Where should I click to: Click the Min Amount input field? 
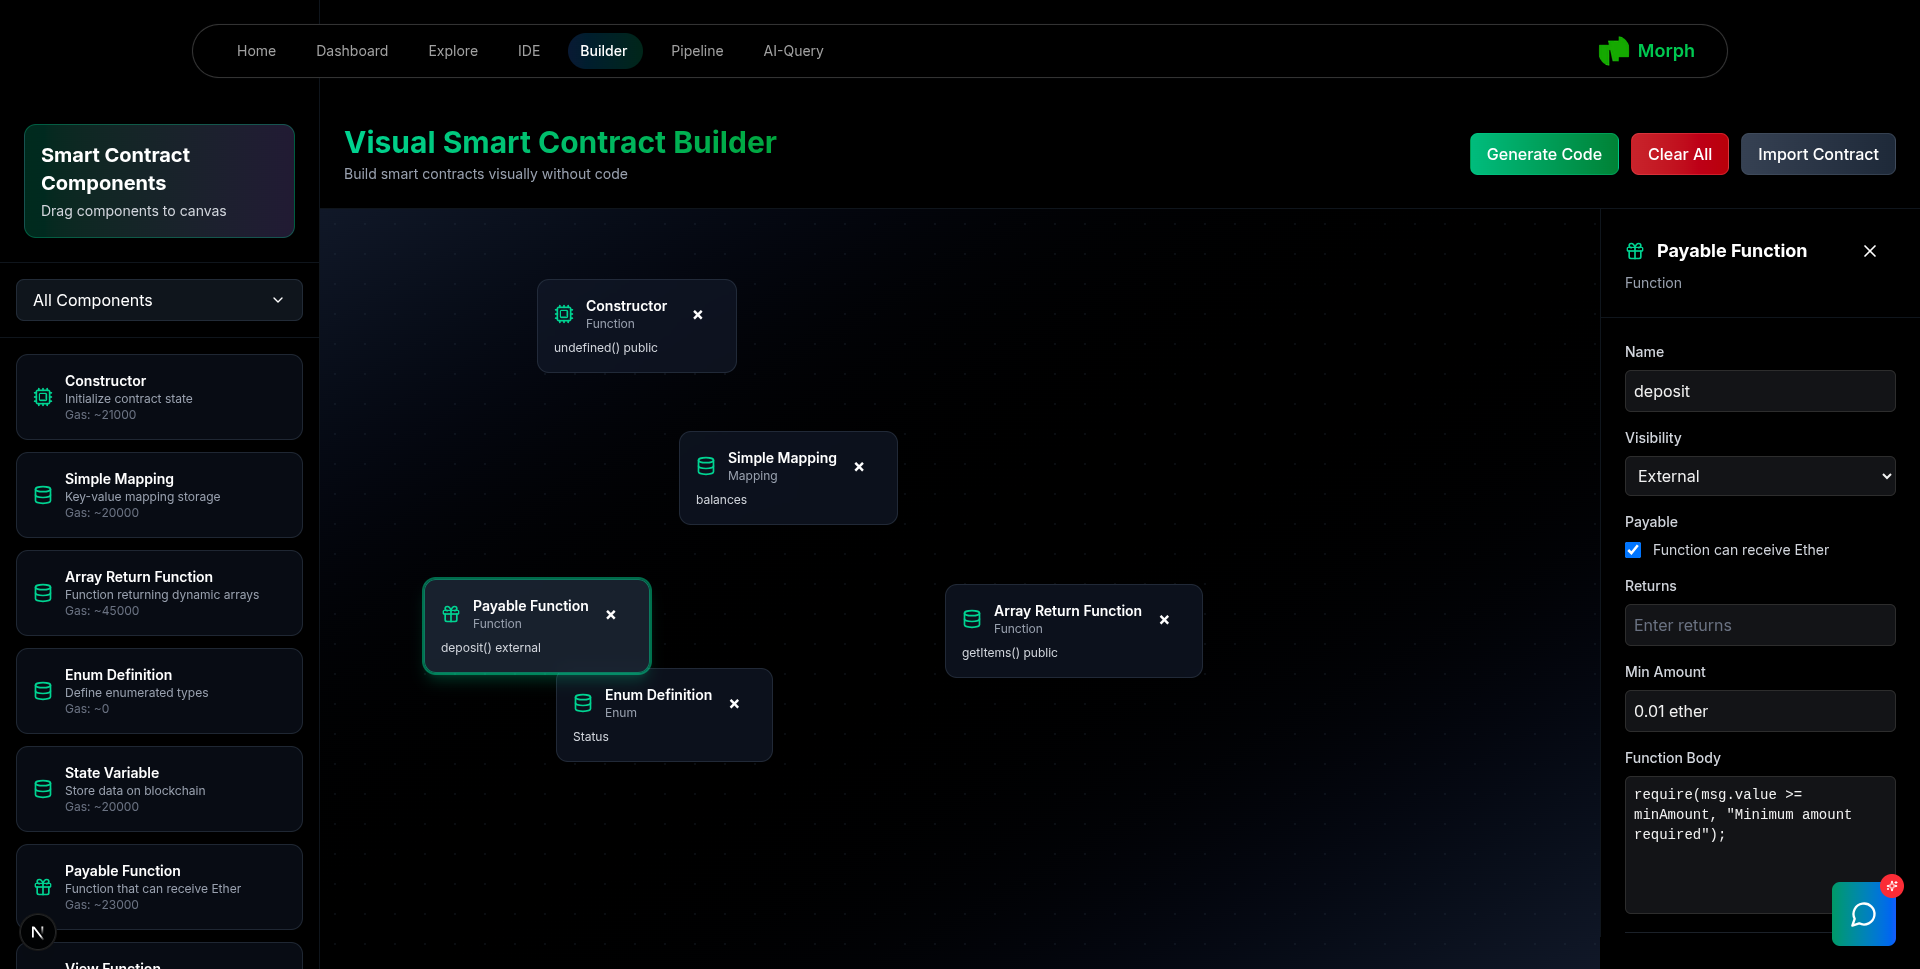click(x=1760, y=711)
